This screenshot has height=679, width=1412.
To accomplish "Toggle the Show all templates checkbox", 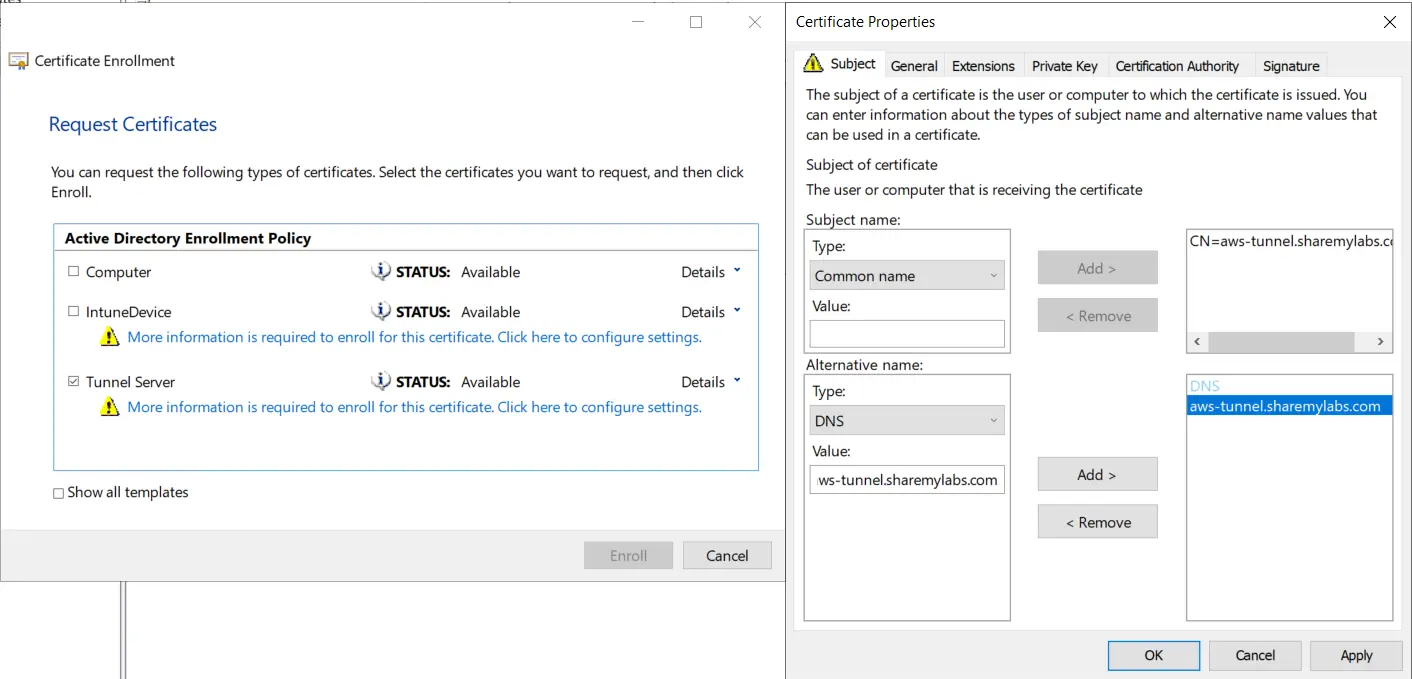I will point(59,493).
